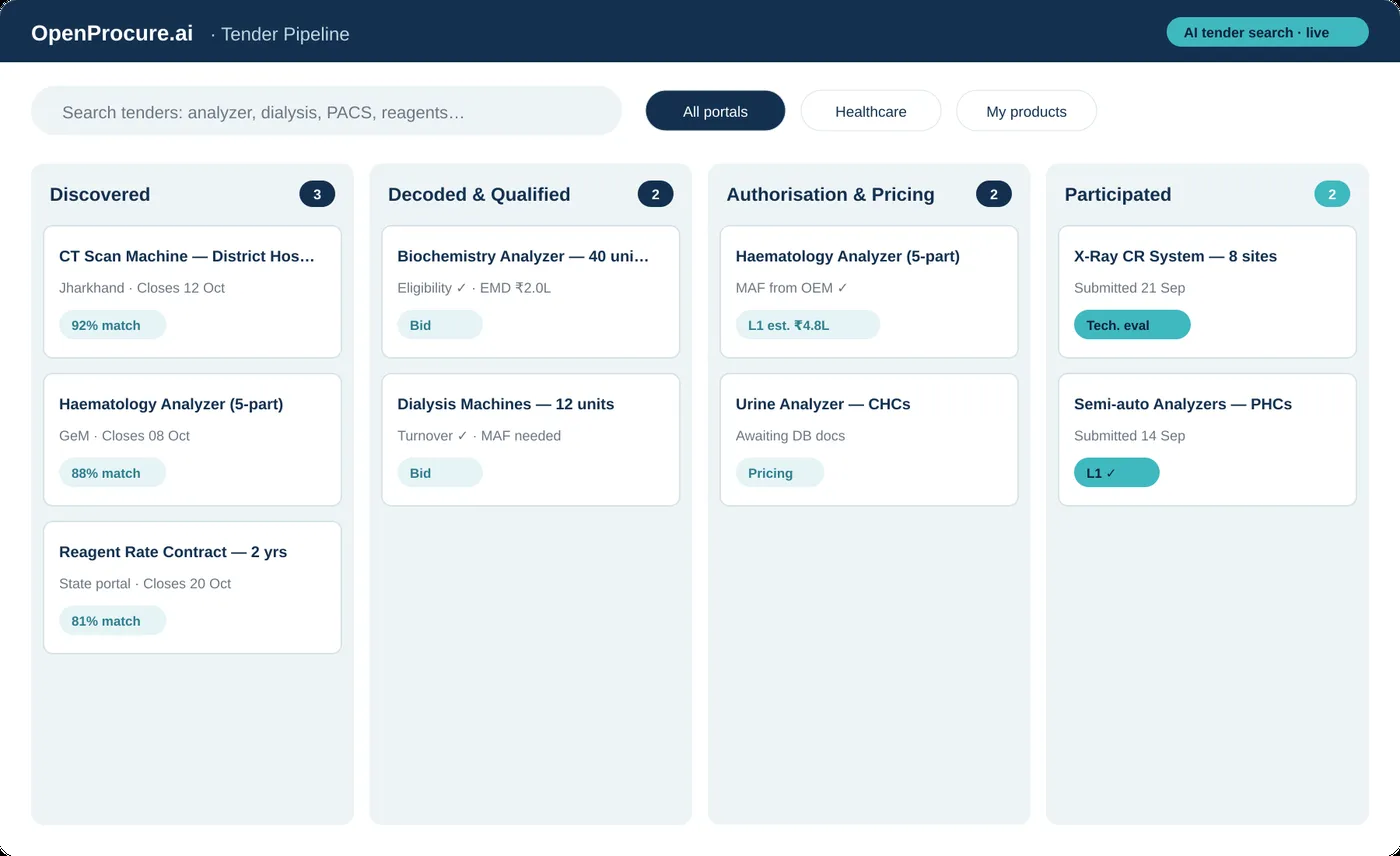The image size is (1400, 856).
Task: Click the Tech. eval status tag
Action: tap(1132, 325)
